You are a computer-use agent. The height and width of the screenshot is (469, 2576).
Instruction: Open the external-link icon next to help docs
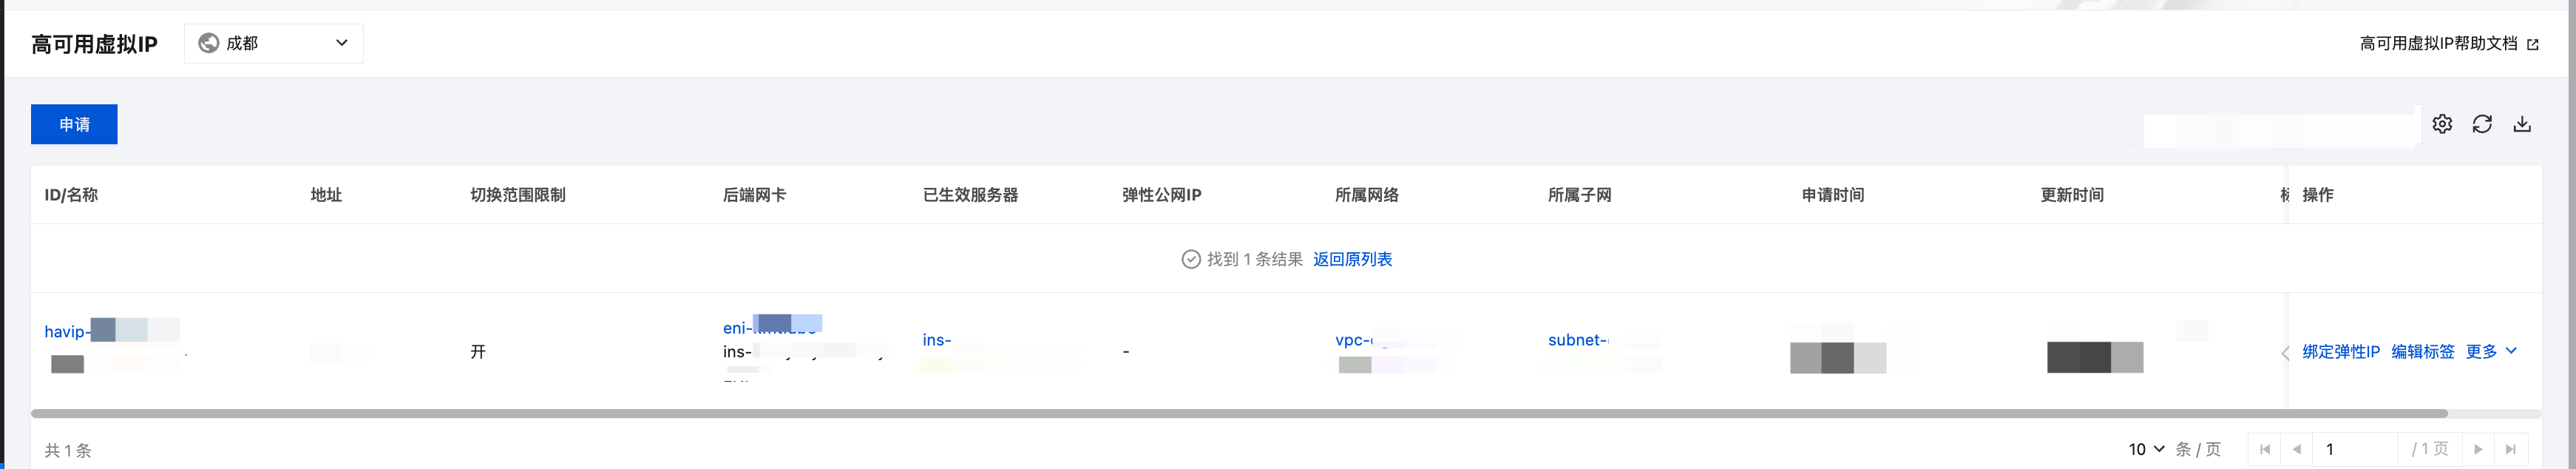tap(2533, 44)
